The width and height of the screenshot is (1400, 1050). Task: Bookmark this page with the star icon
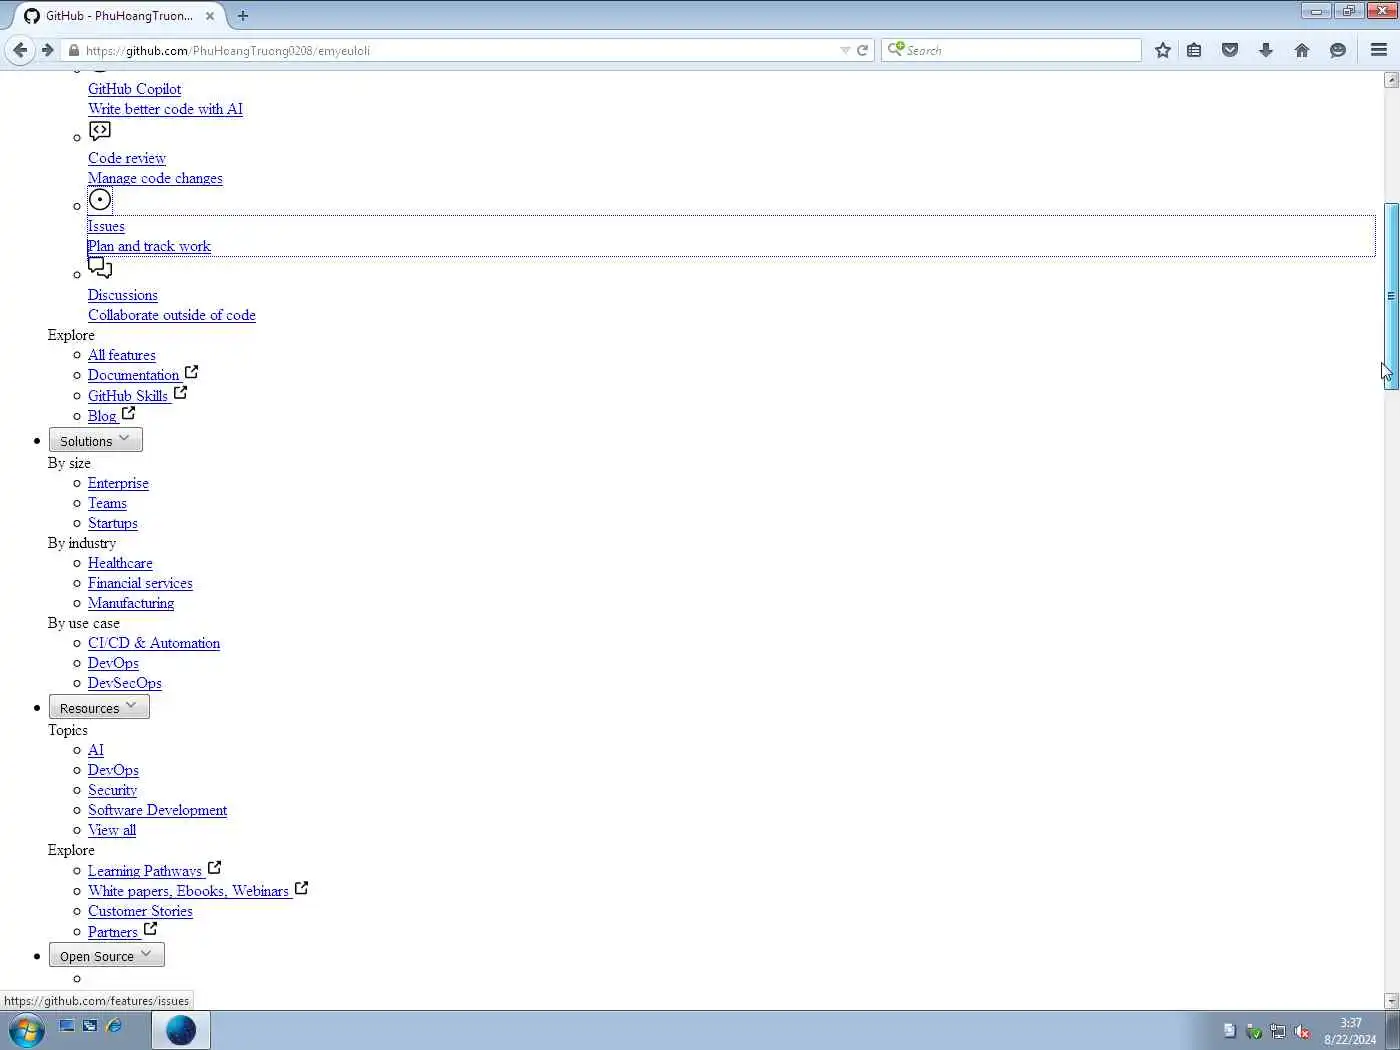pyautogui.click(x=1162, y=50)
